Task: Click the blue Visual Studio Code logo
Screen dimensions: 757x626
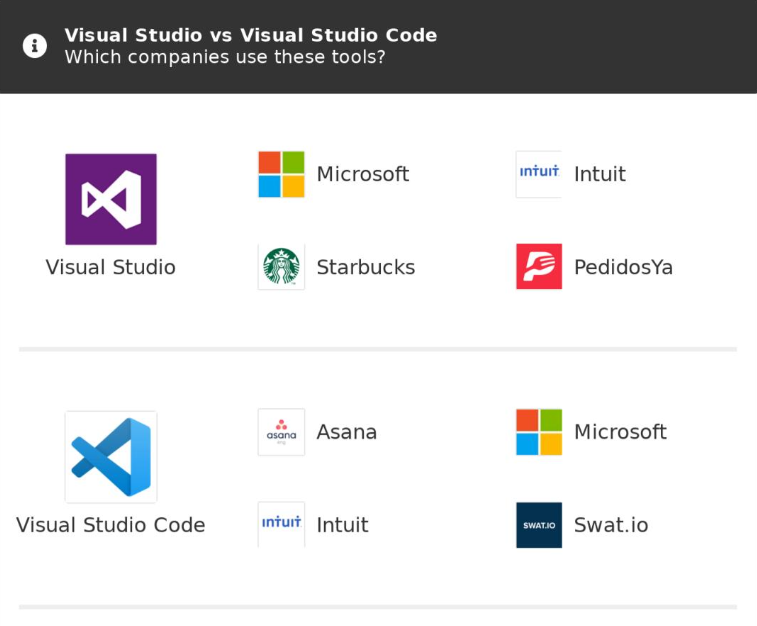Action: (111, 457)
